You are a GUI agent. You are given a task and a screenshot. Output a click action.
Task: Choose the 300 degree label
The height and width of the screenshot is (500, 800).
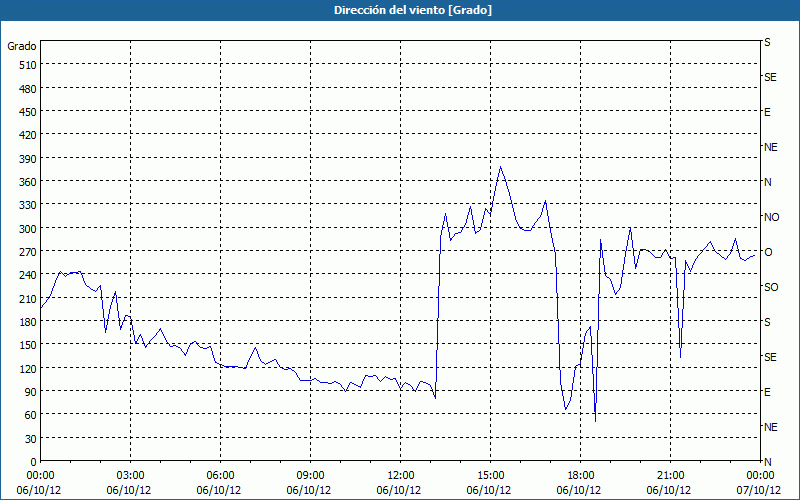click(x=28, y=229)
